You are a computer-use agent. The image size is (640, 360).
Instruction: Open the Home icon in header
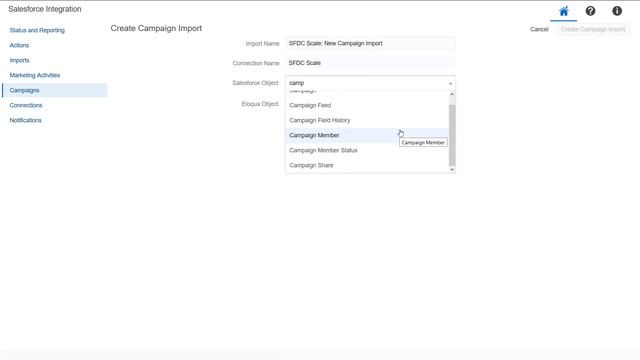tap(564, 11)
